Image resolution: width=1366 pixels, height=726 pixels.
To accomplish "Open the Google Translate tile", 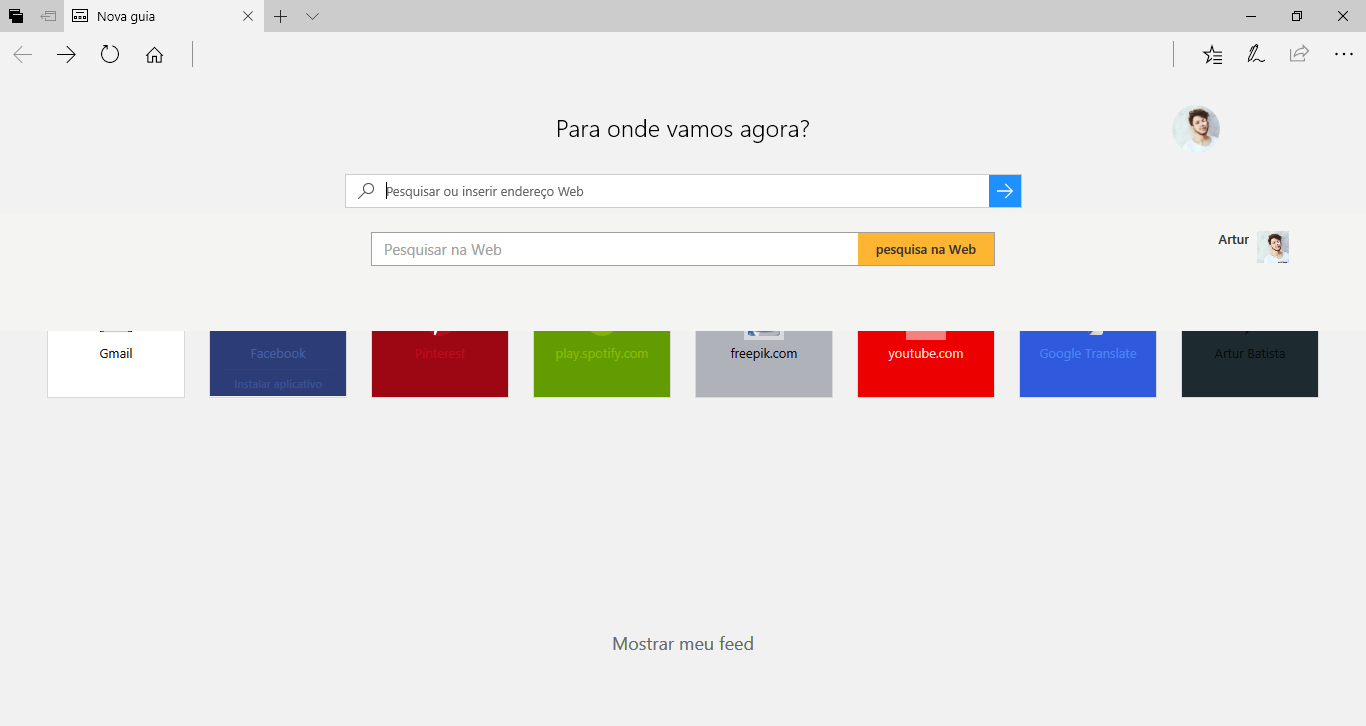I will pos(1088,363).
